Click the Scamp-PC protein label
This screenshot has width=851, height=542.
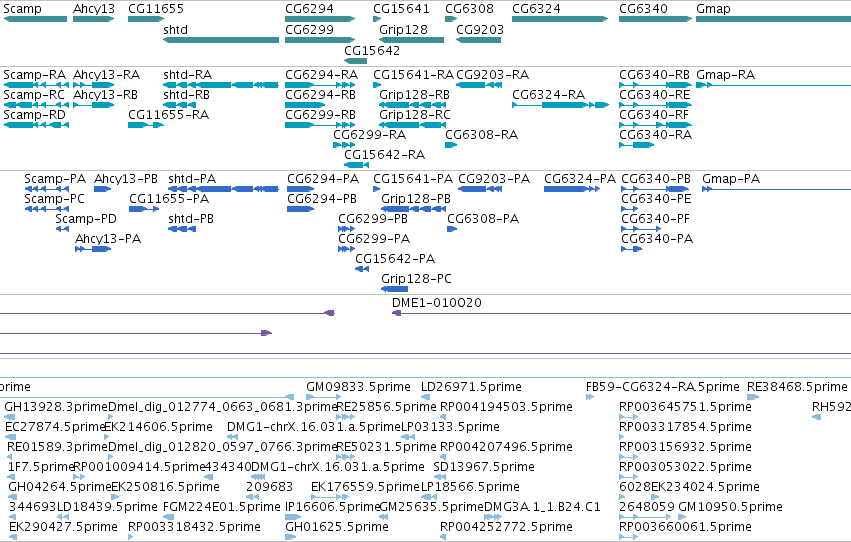54,199
